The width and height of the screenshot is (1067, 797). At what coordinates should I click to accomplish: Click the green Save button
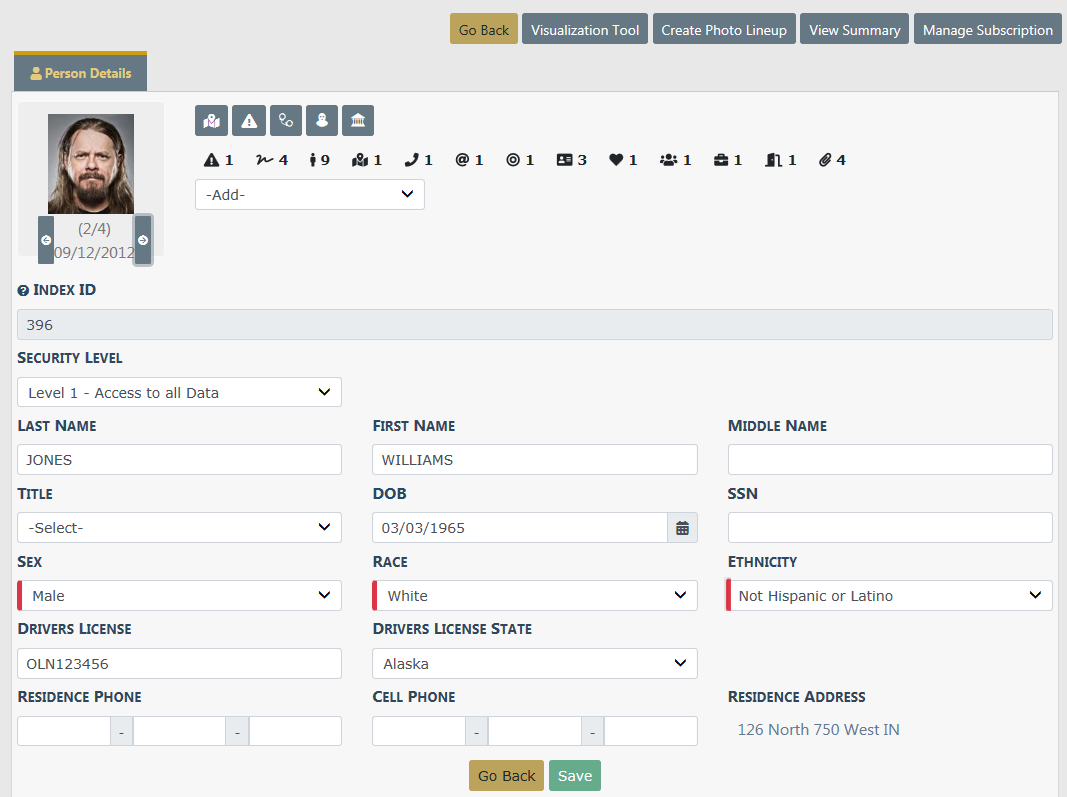pyautogui.click(x=575, y=776)
